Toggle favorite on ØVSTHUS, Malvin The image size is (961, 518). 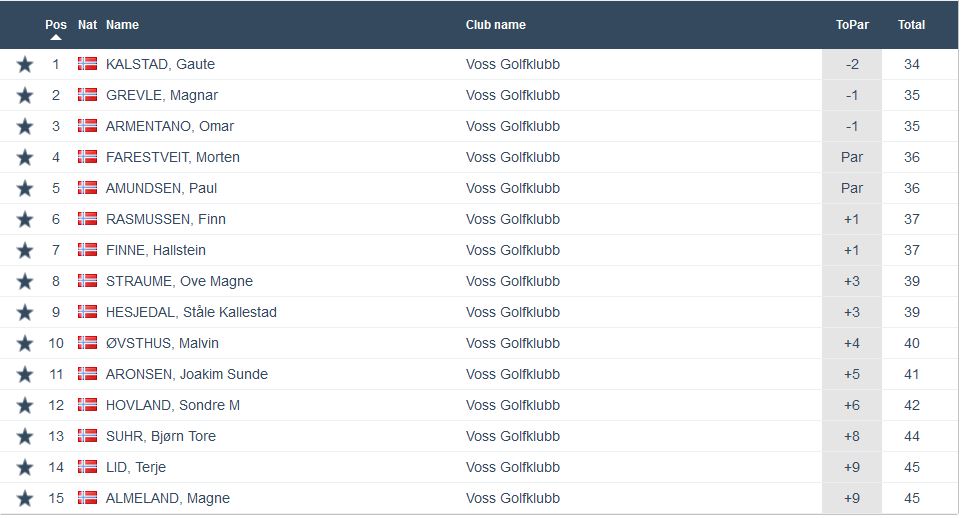tap(25, 344)
